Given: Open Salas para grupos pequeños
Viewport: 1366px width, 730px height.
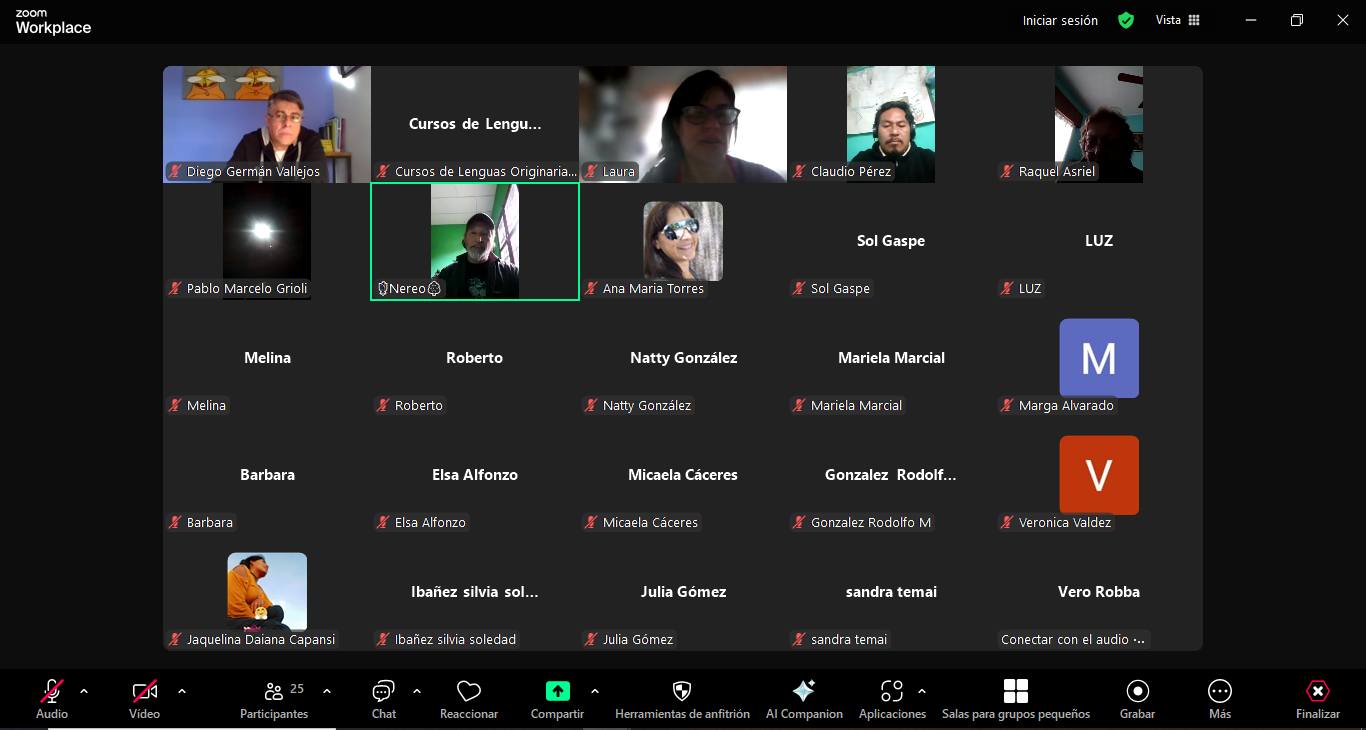Looking at the screenshot, I should click(x=1015, y=699).
